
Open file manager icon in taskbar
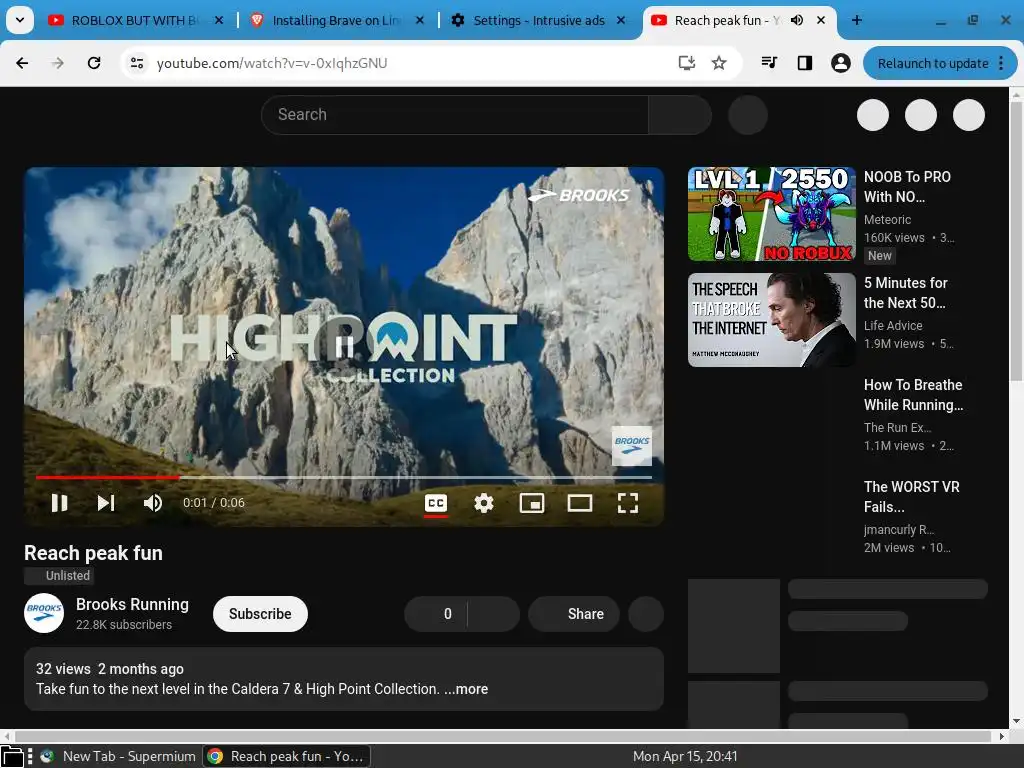[x=12, y=757]
